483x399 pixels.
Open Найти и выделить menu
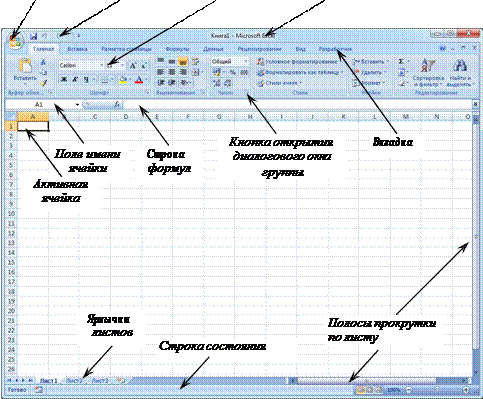460,72
